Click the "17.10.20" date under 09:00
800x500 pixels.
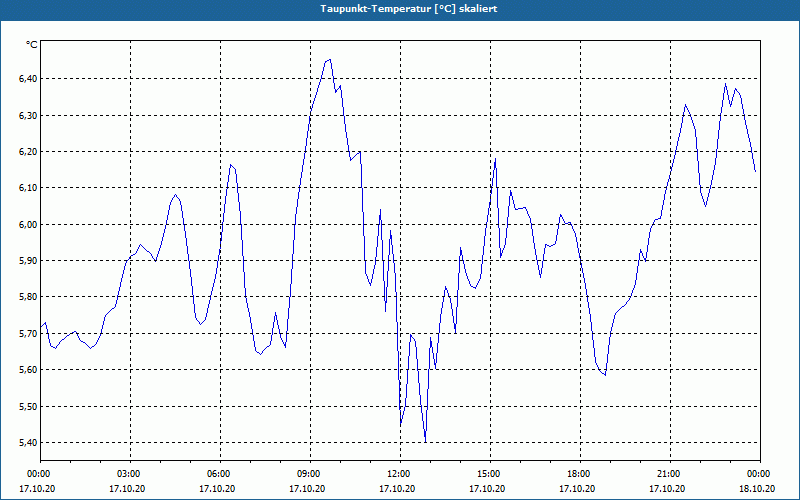[x=307, y=488]
